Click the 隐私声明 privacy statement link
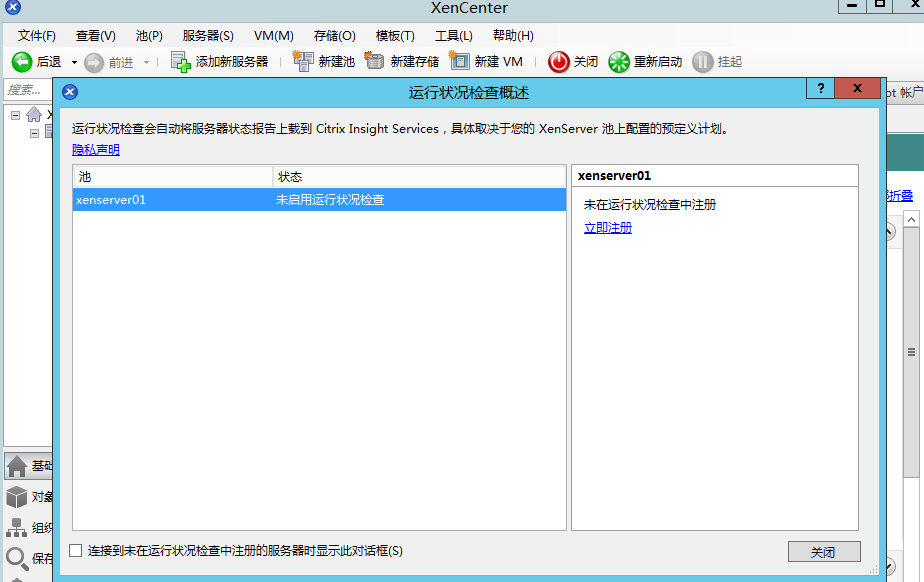The image size is (924, 582). click(96, 150)
